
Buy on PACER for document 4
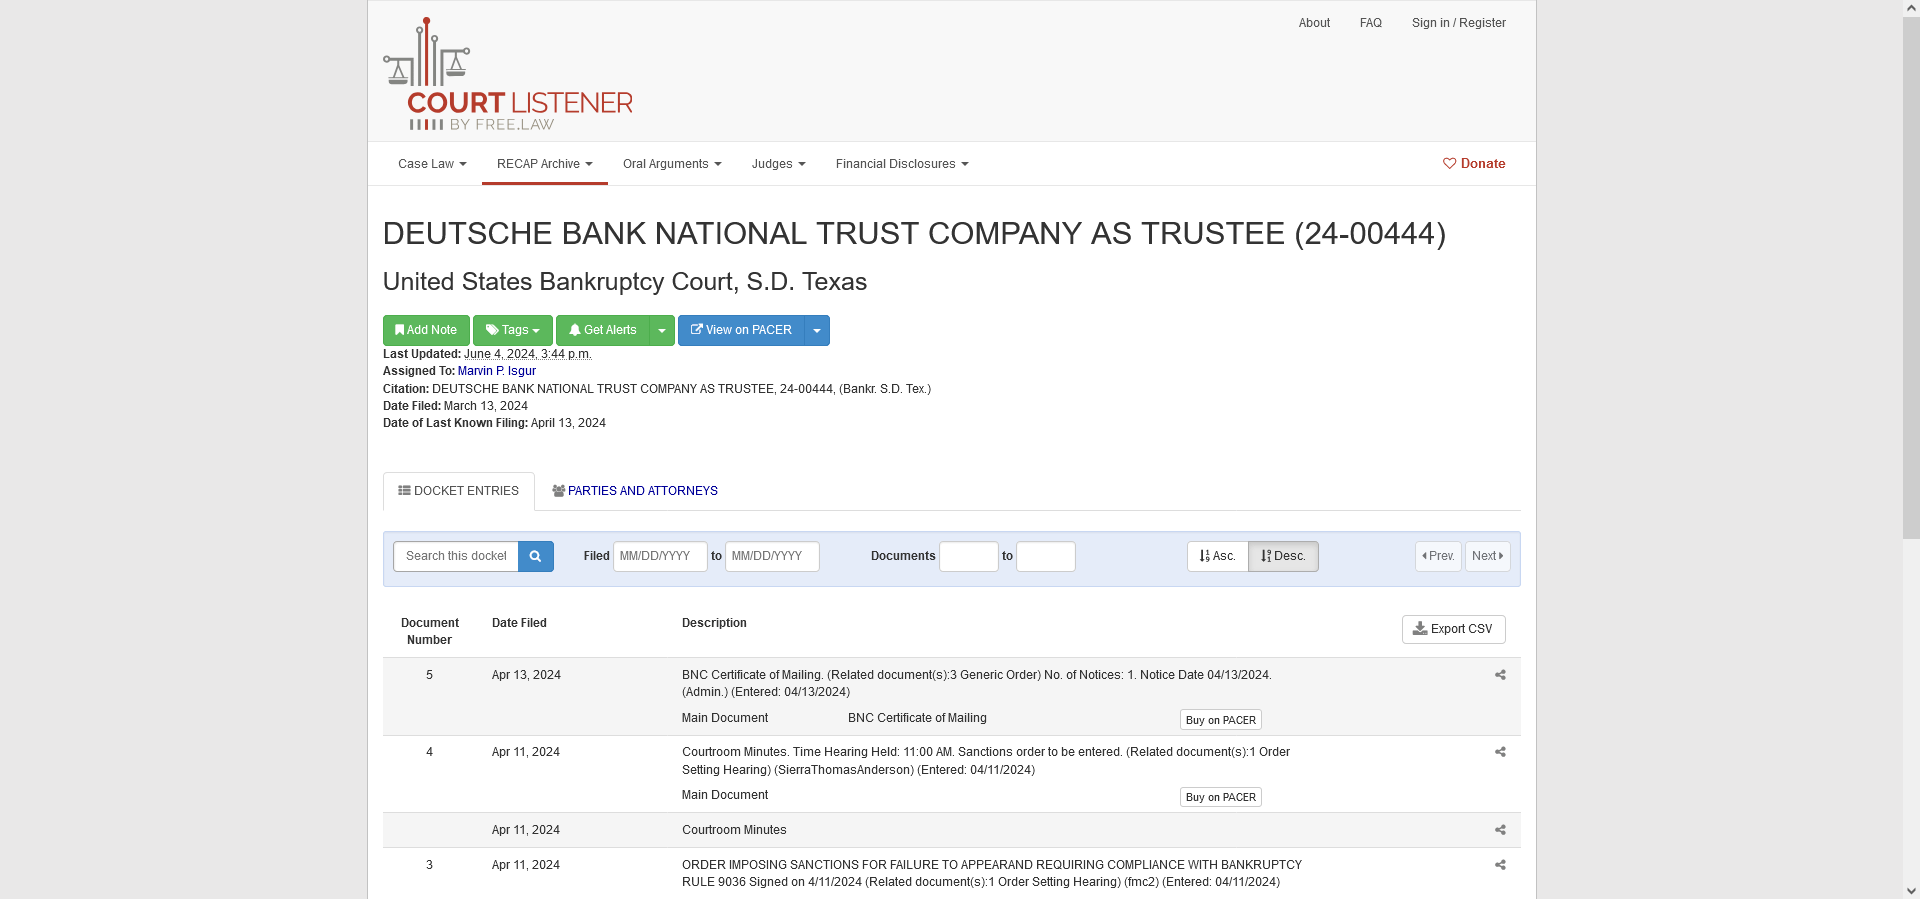coord(1221,797)
